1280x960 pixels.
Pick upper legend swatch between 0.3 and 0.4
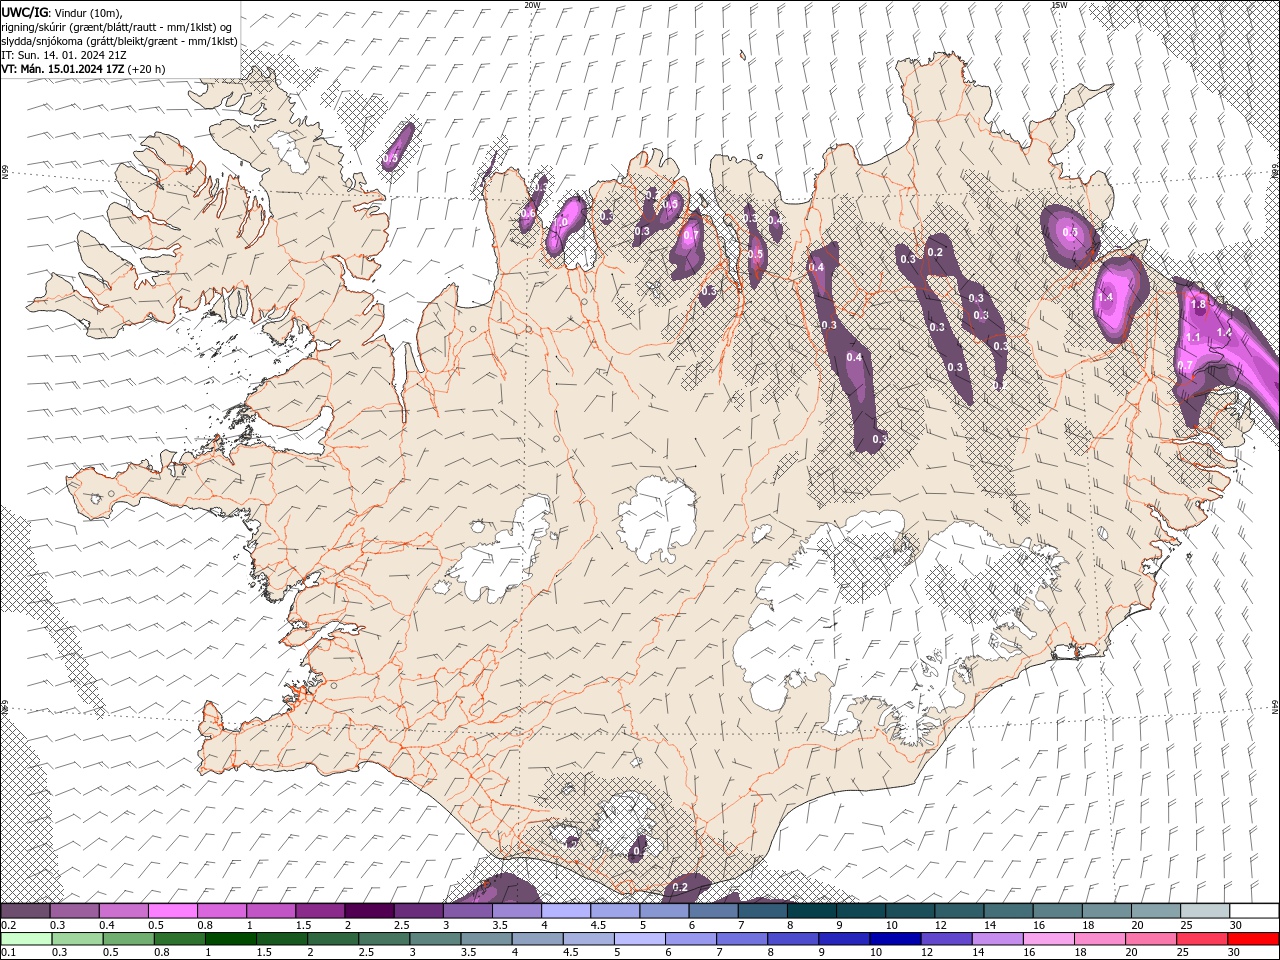(74, 911)
